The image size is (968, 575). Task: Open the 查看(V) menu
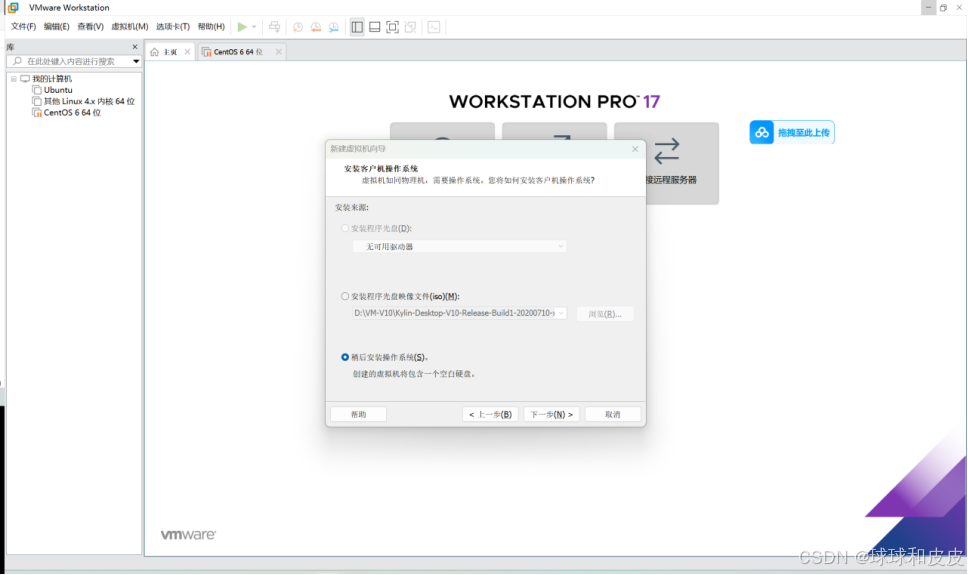pyautogui.click(x=90, y=27)
